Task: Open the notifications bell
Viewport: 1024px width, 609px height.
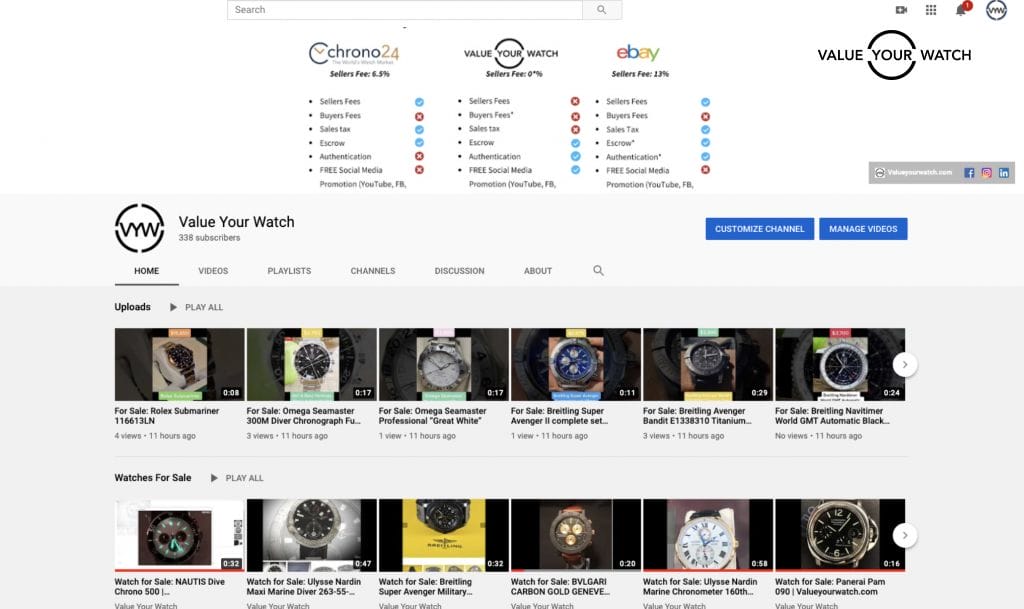Action: pyautogui.click(x=961, y=10)
